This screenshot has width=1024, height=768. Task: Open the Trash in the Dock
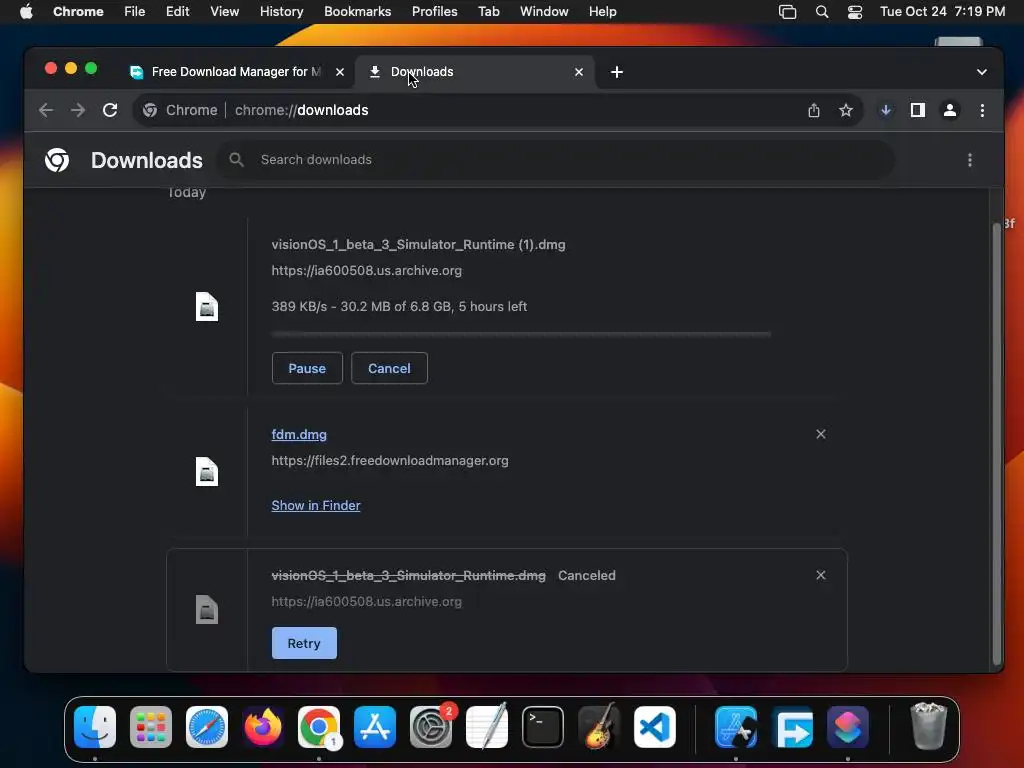[x=928, y=726]
